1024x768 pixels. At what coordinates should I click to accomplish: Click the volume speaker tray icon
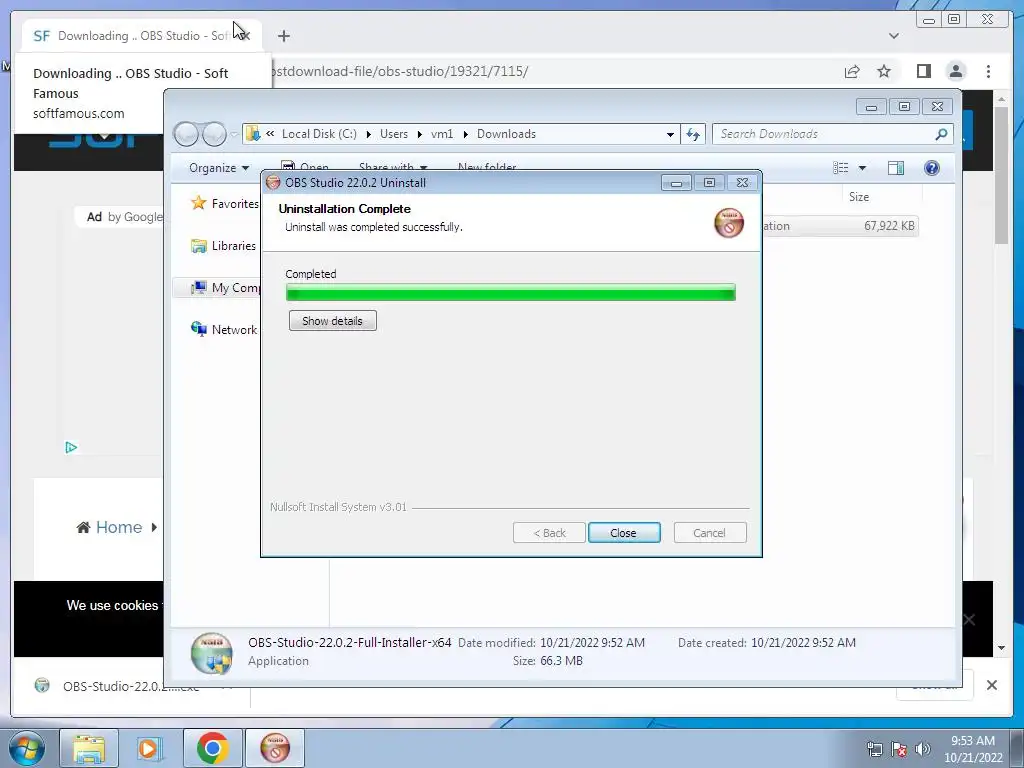point(922,749)
